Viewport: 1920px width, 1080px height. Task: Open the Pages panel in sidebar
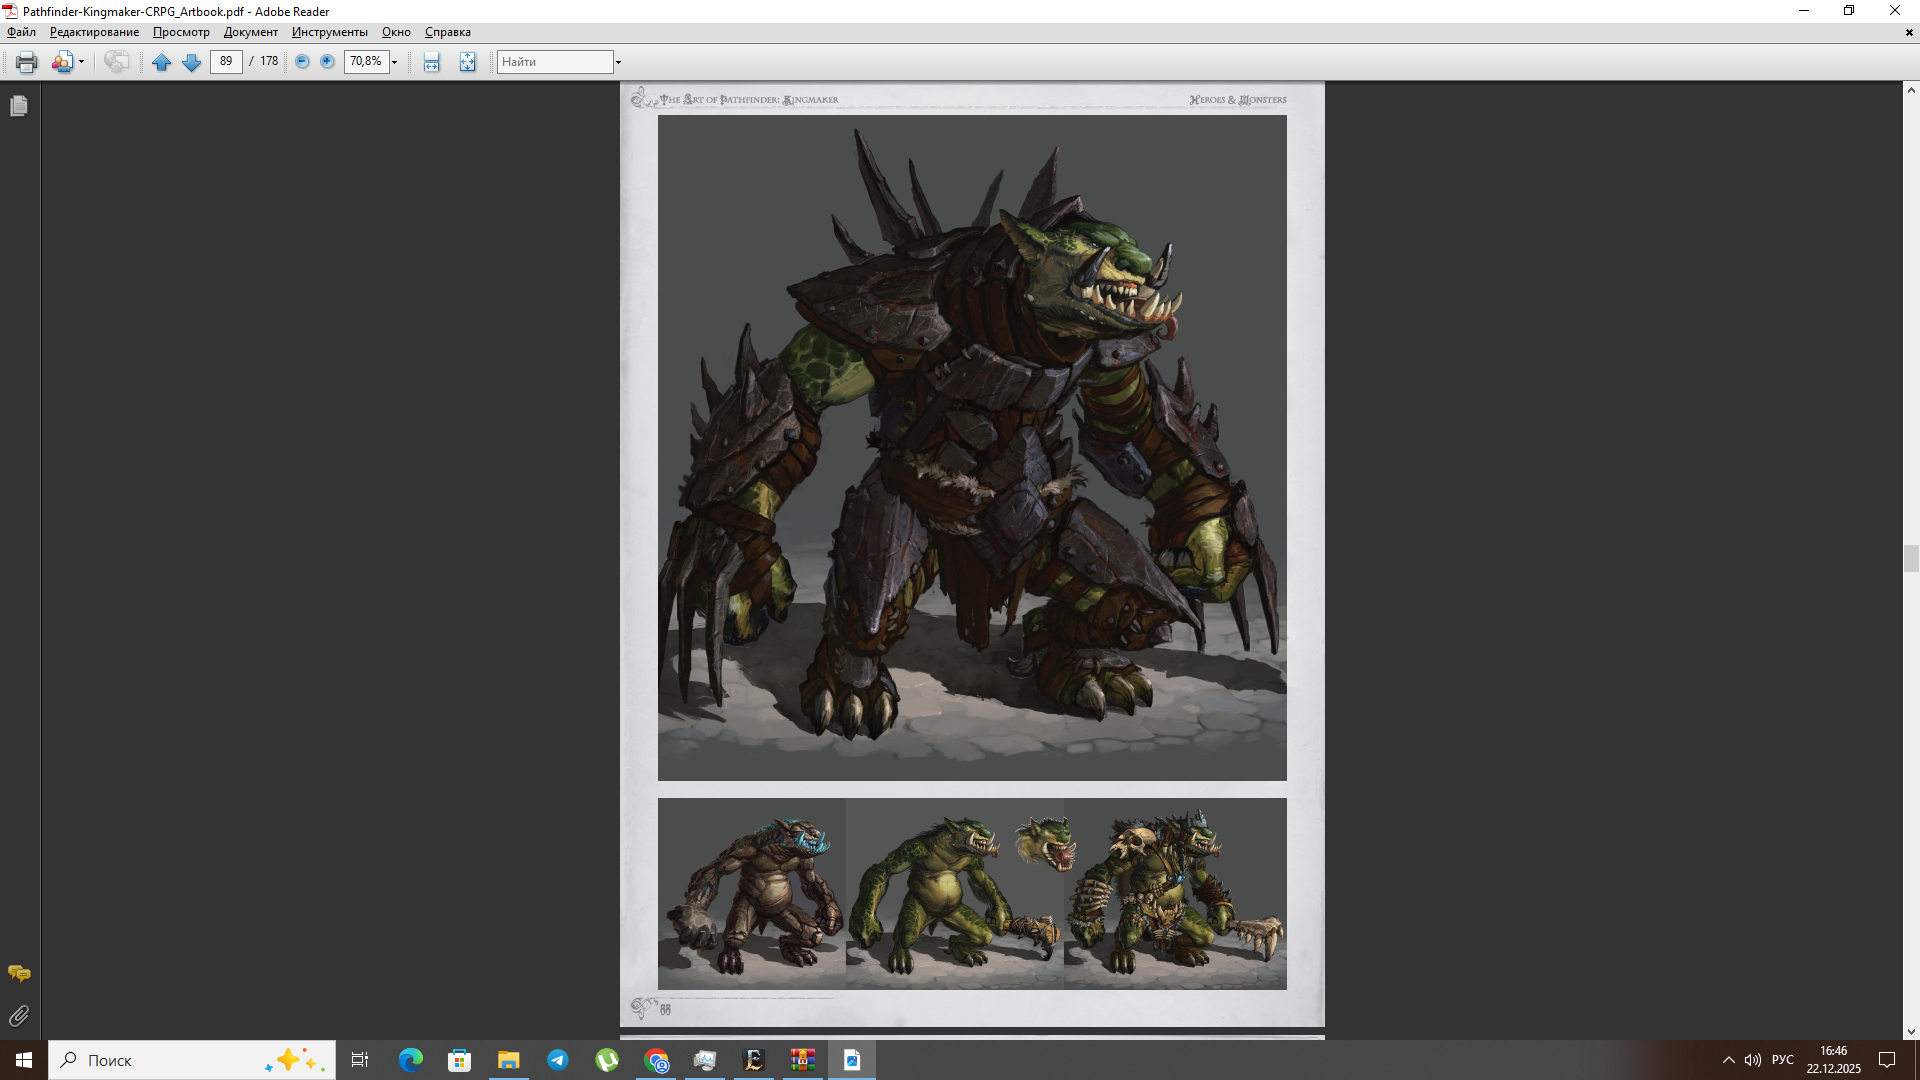tap(19, 106)
